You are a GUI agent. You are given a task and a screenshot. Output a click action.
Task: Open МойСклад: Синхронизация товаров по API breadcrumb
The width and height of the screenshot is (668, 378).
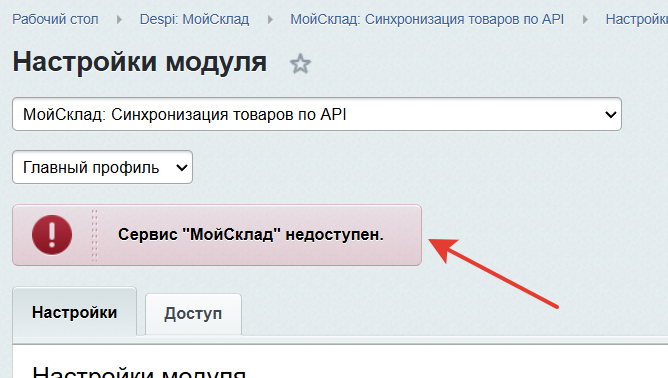(427, 19)
